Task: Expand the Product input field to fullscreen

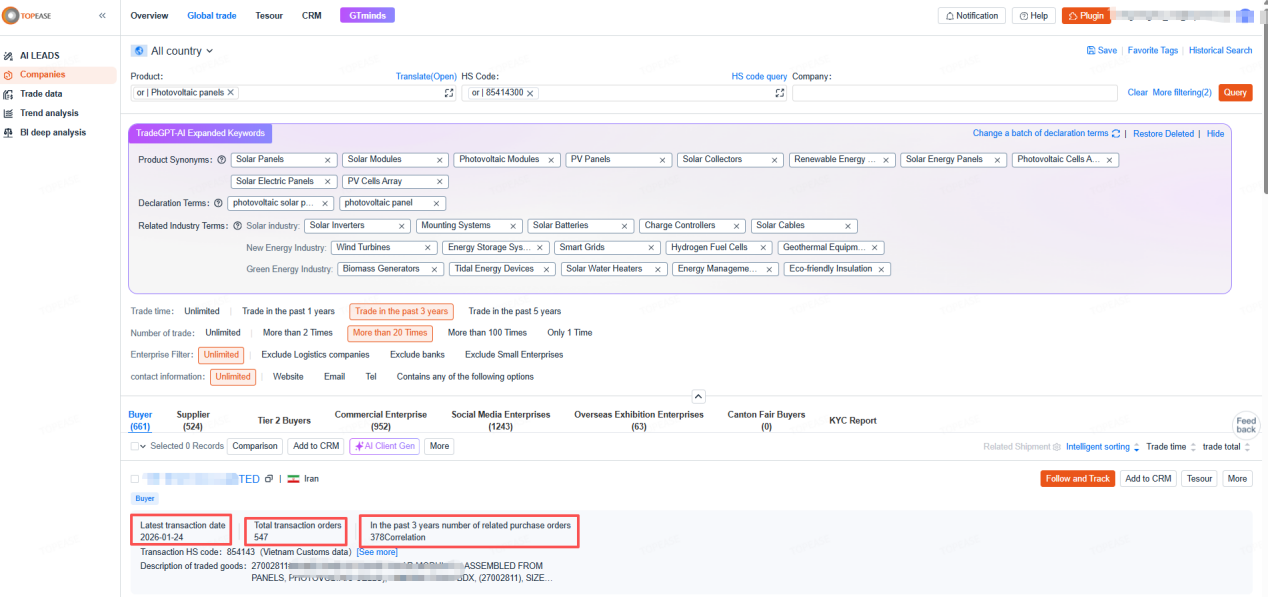Action: (x=447, y=92)
